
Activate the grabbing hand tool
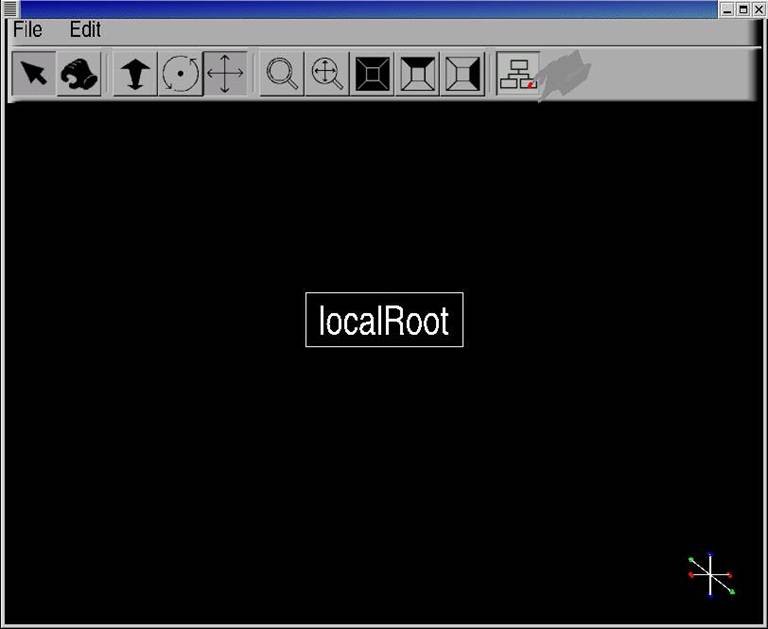(79, 73)
